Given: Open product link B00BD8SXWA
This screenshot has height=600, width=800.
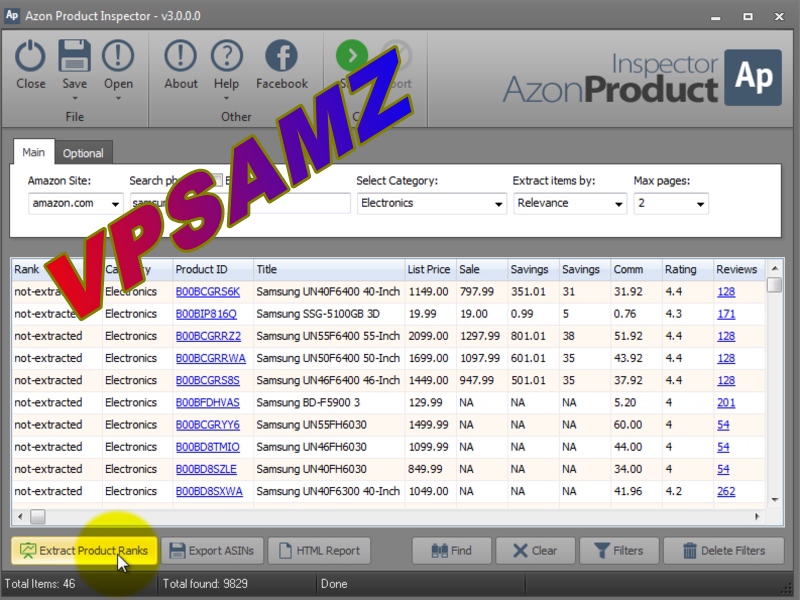Looking at the screenshot, I should point(209,491).
